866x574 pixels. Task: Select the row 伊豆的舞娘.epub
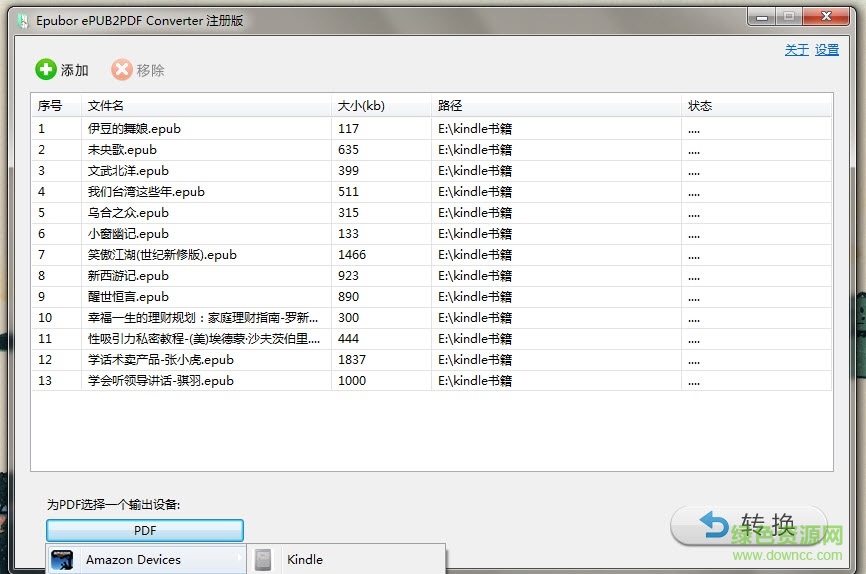(x=431, y=129)
